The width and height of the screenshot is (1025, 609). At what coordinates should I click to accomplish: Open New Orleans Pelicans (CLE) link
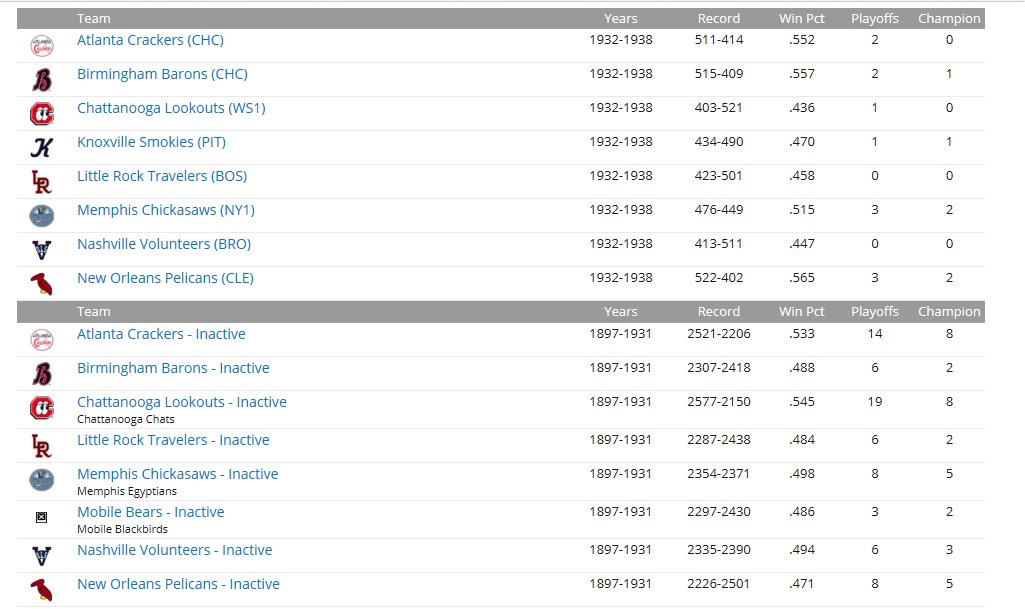[x=165, y=278]
